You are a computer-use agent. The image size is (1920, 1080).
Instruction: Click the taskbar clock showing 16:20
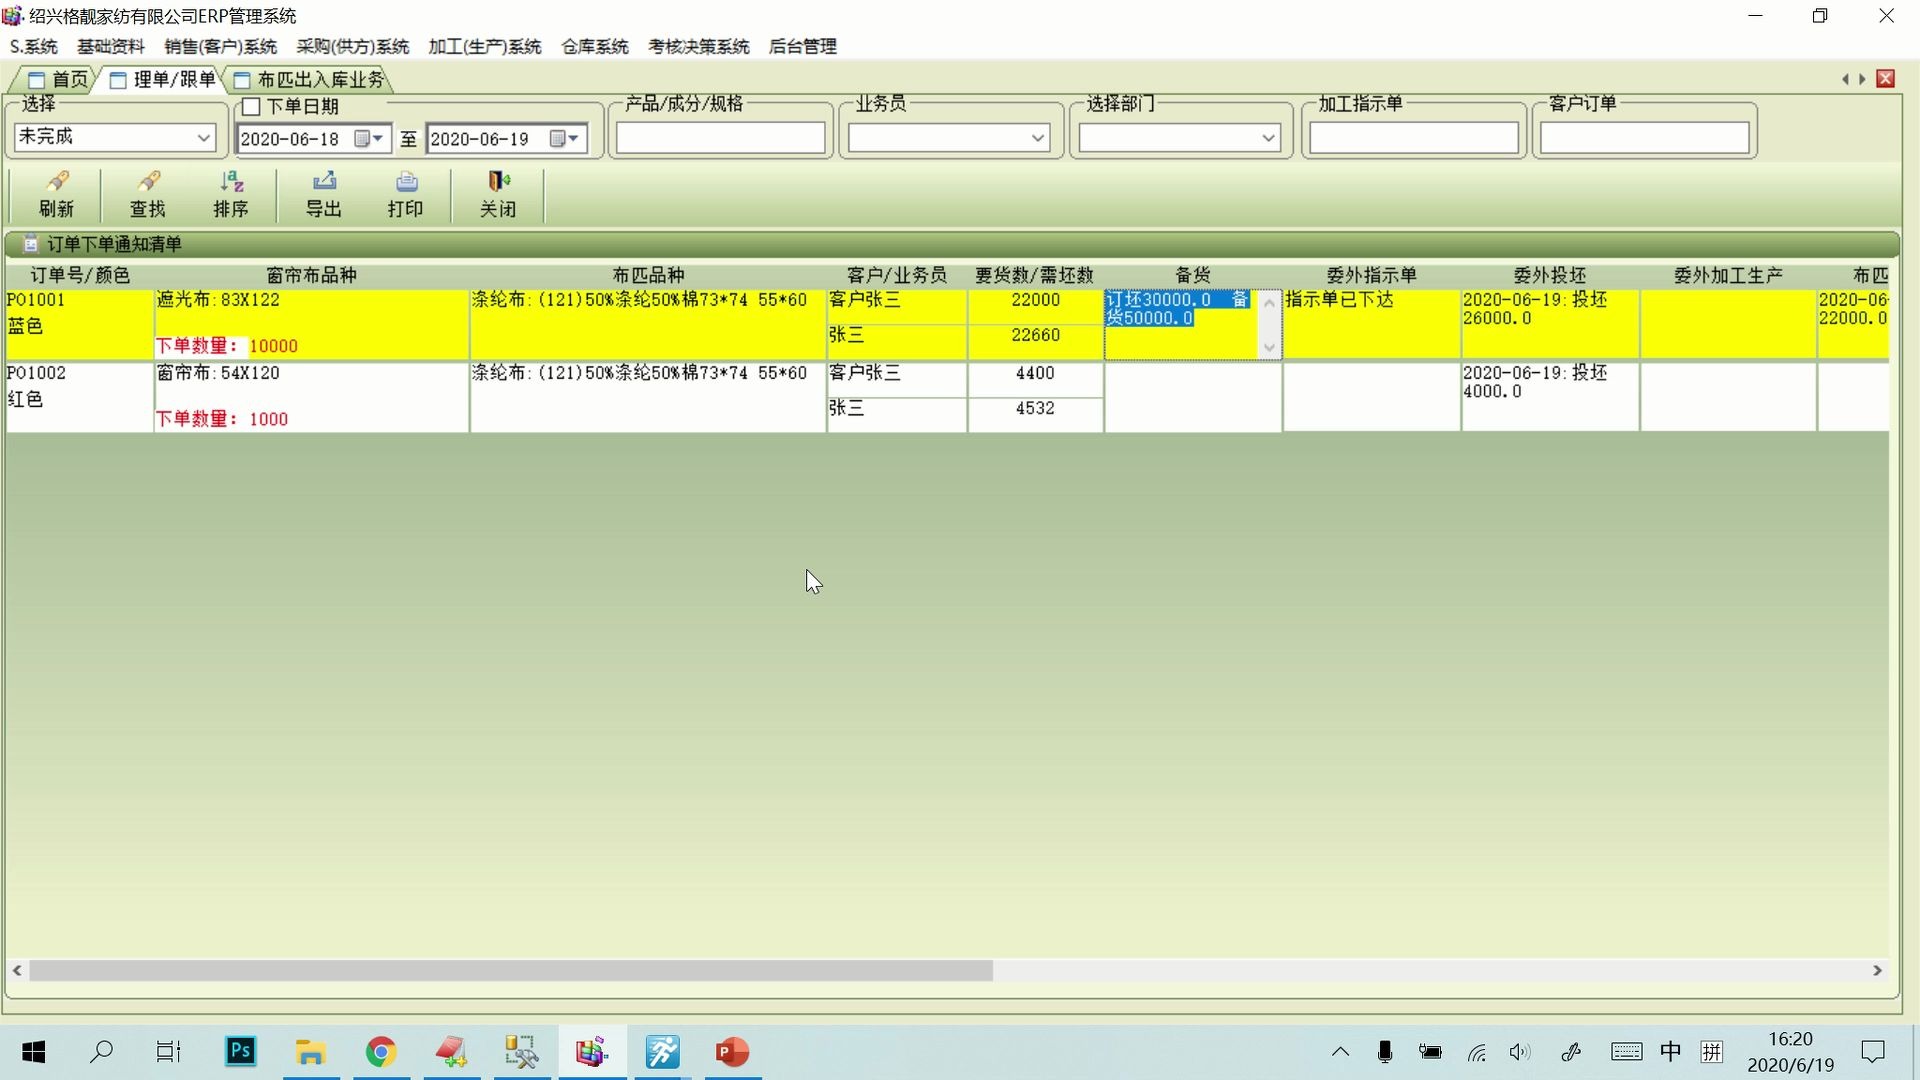pyautogui.click(x=1790, y=1052)
